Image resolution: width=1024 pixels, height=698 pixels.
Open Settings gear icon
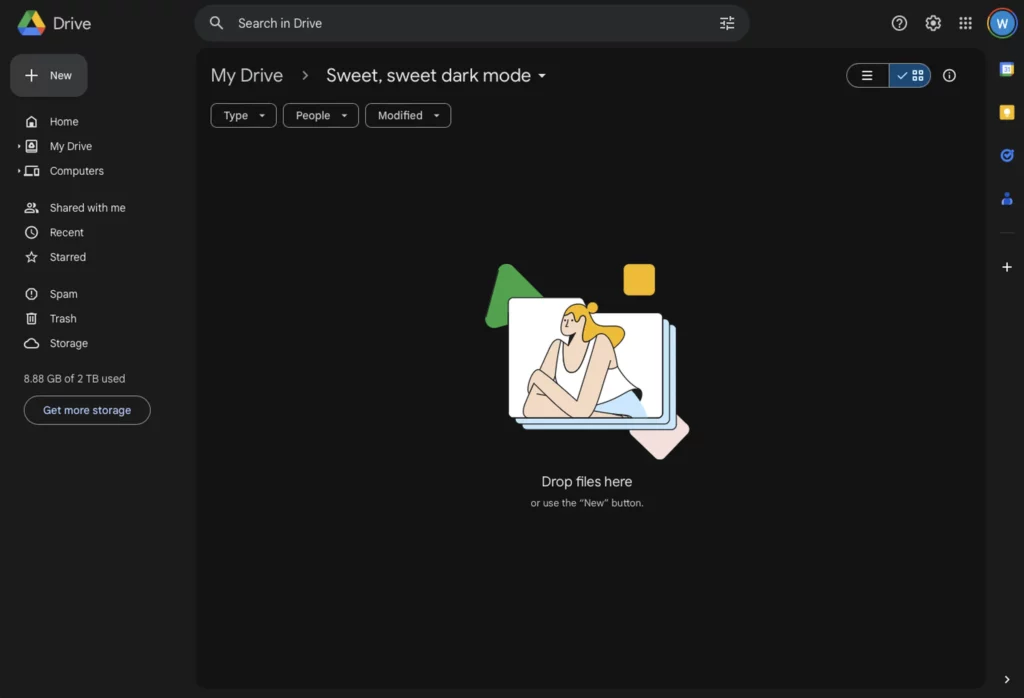click(x=933, y=23)
